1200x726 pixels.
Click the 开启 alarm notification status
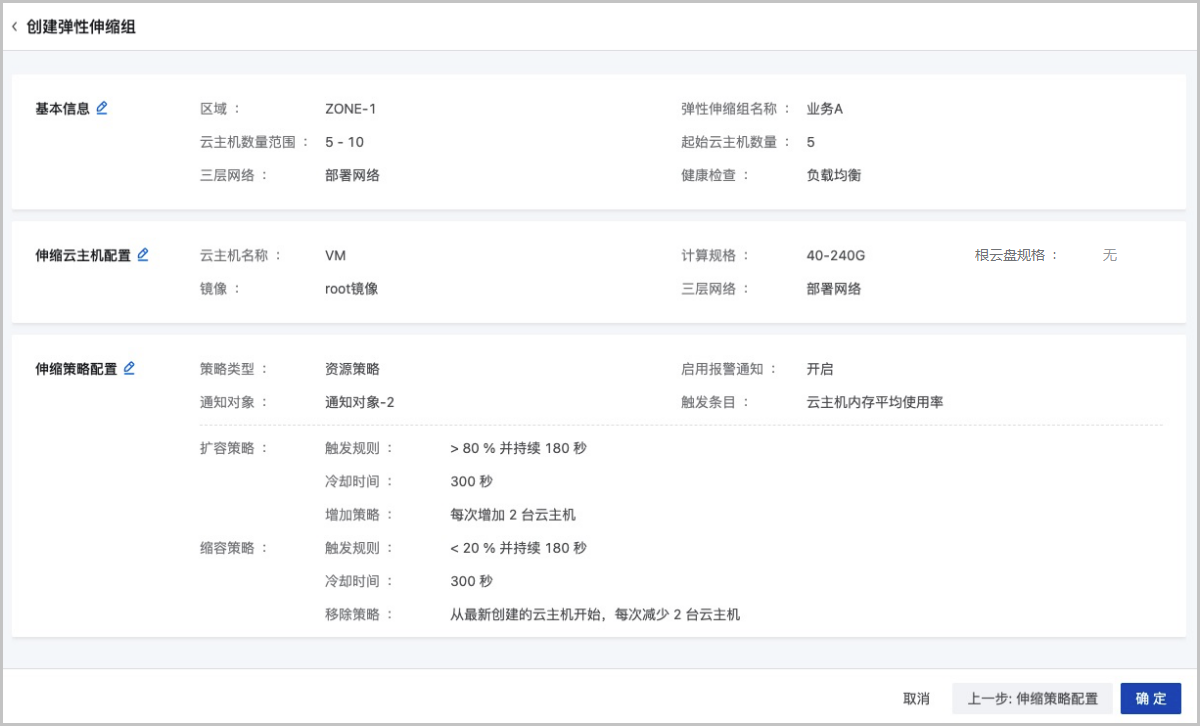(819, 369)
